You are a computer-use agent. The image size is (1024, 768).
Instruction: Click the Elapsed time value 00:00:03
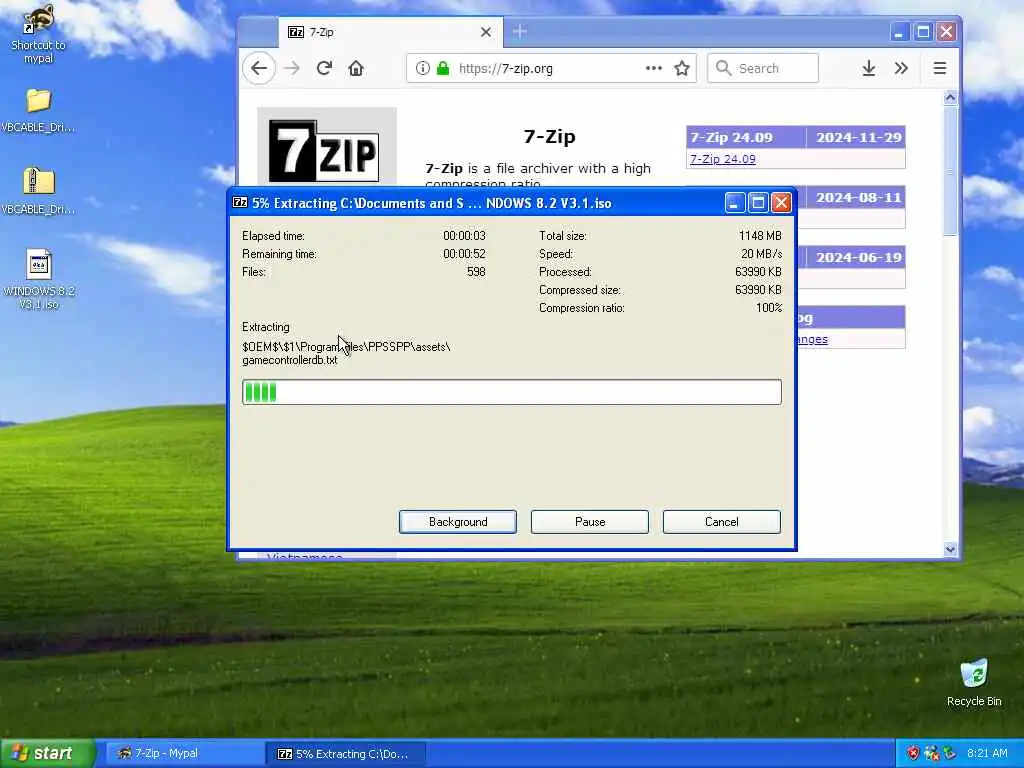click(x=464, y=236)
